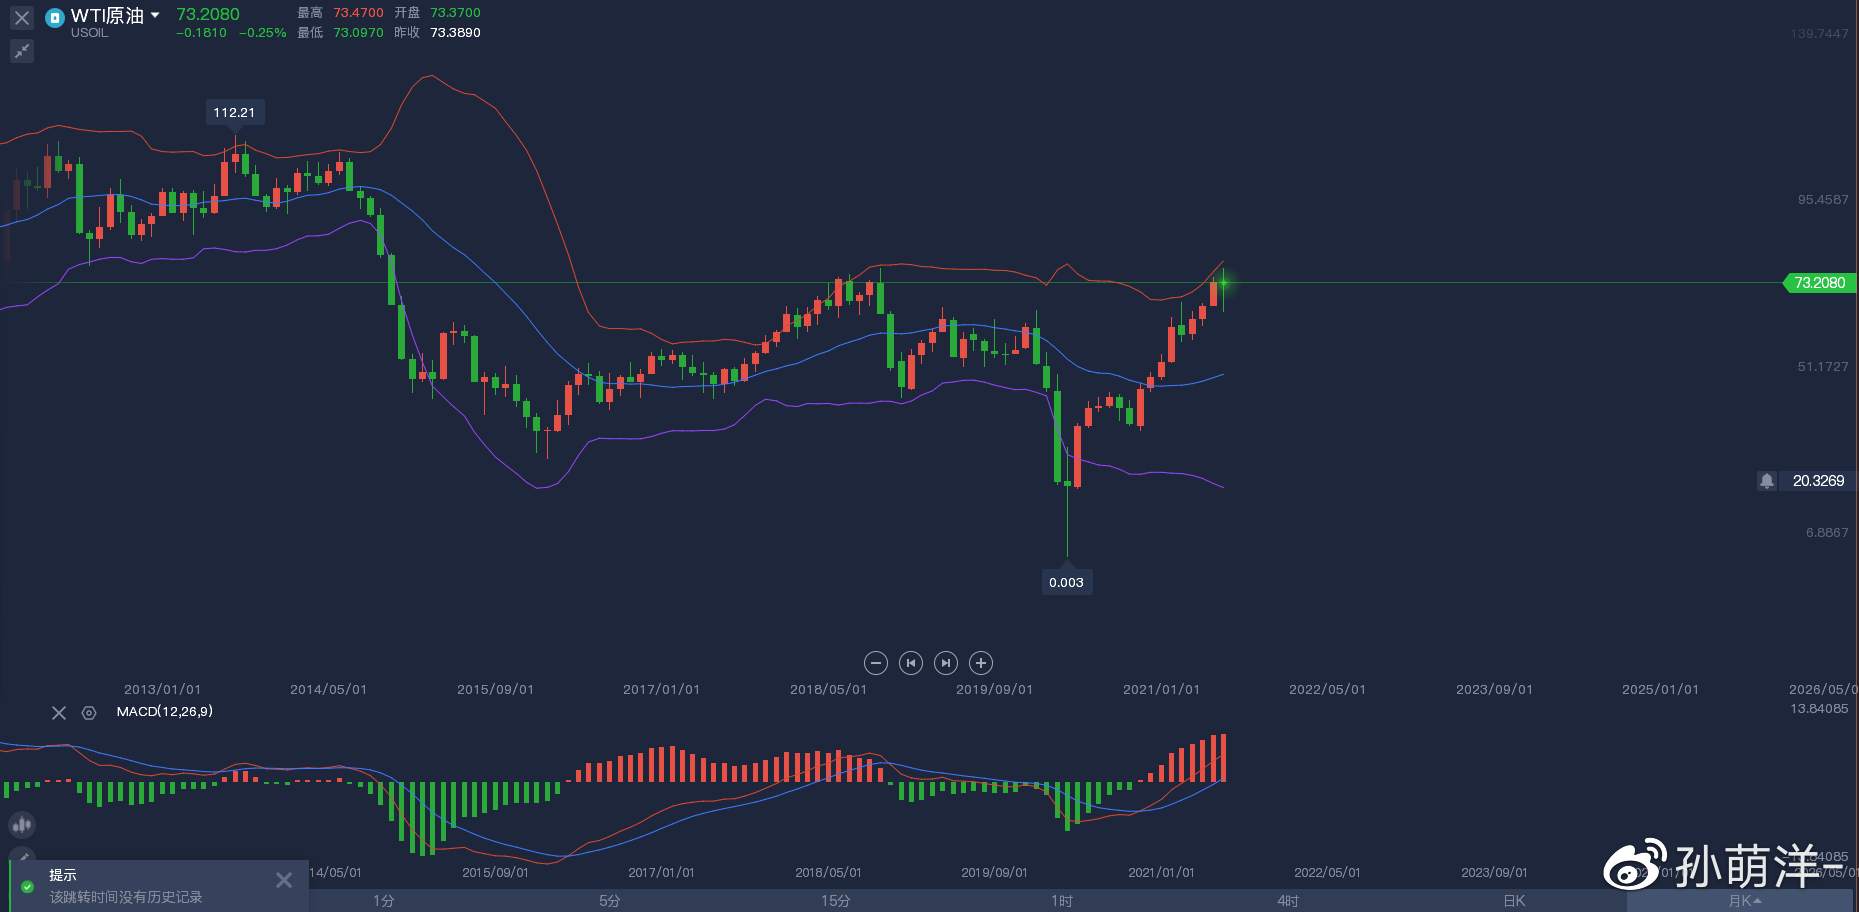Click the green check icon in notification
Screen dimensions: 1859x912
pyautogui.click(x=27, y=887)
